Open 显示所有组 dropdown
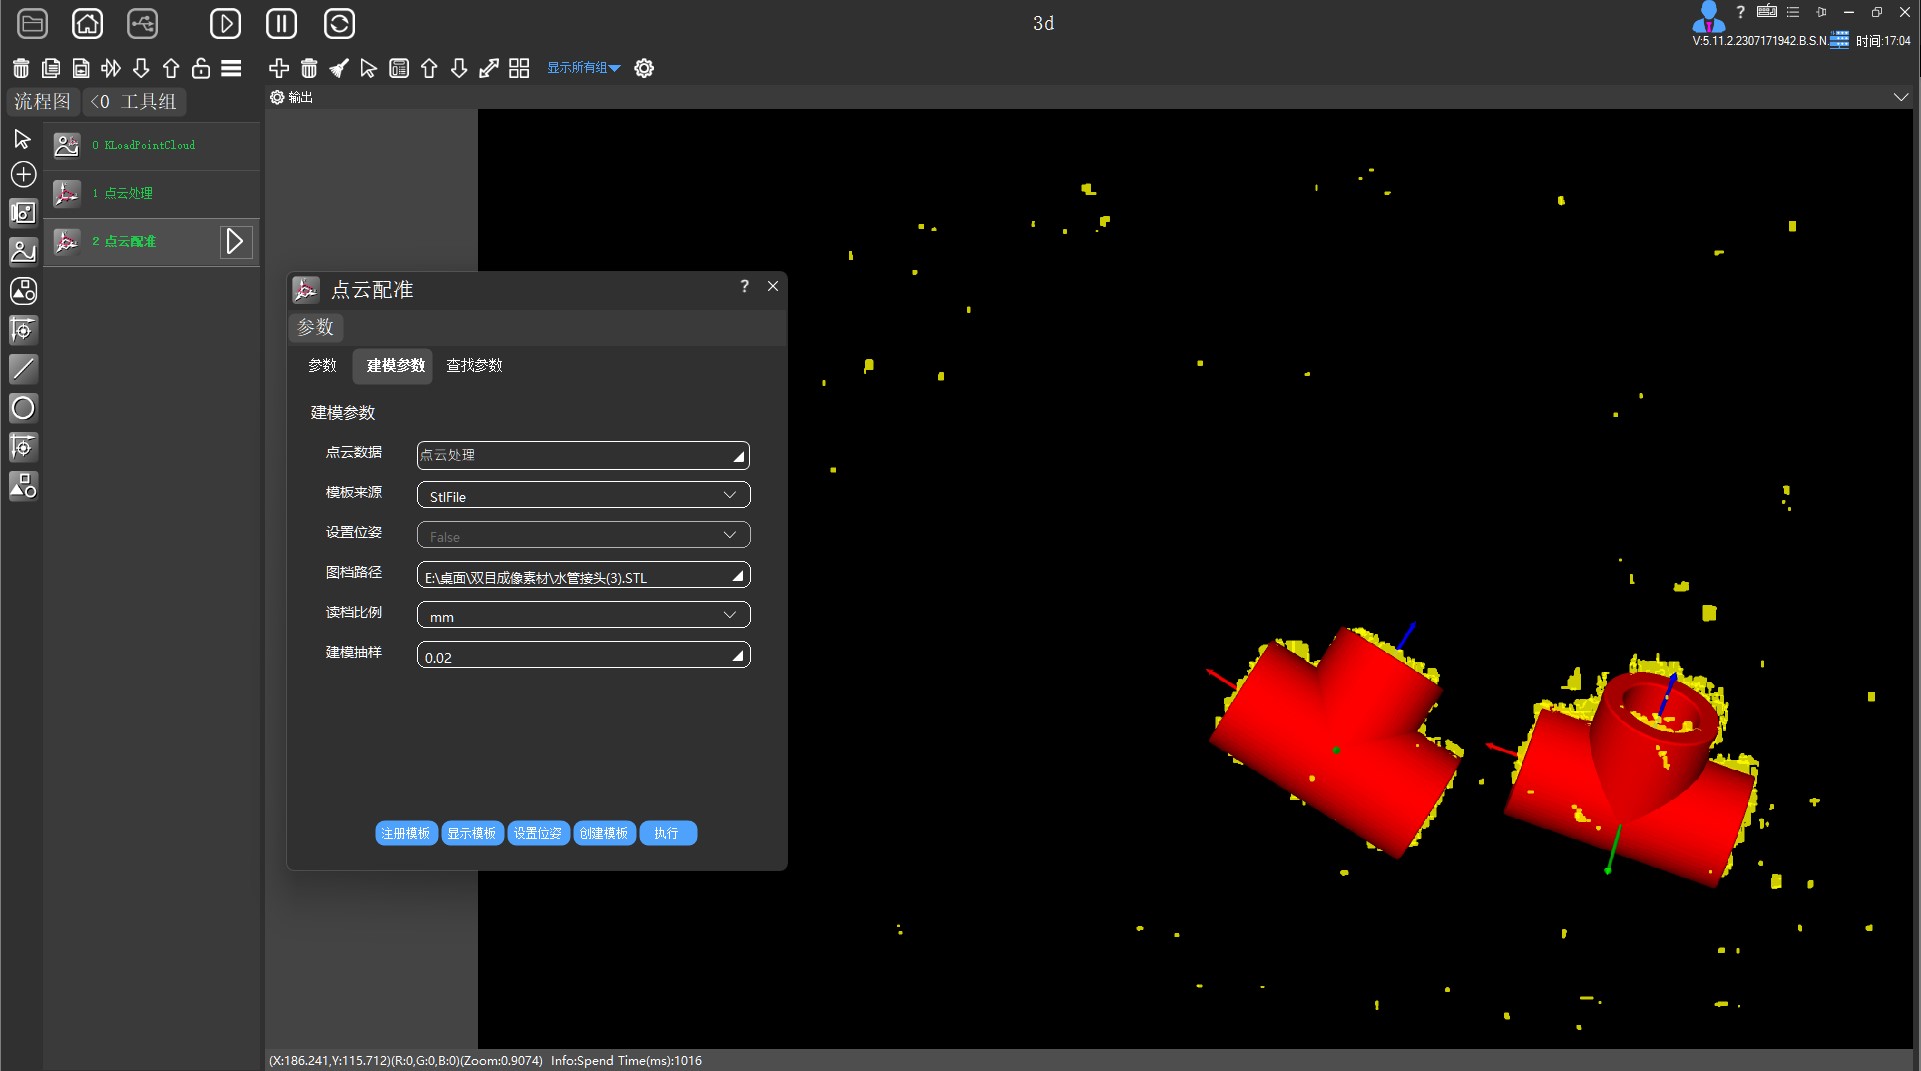 pyautogui.click(x=583, y=68)
